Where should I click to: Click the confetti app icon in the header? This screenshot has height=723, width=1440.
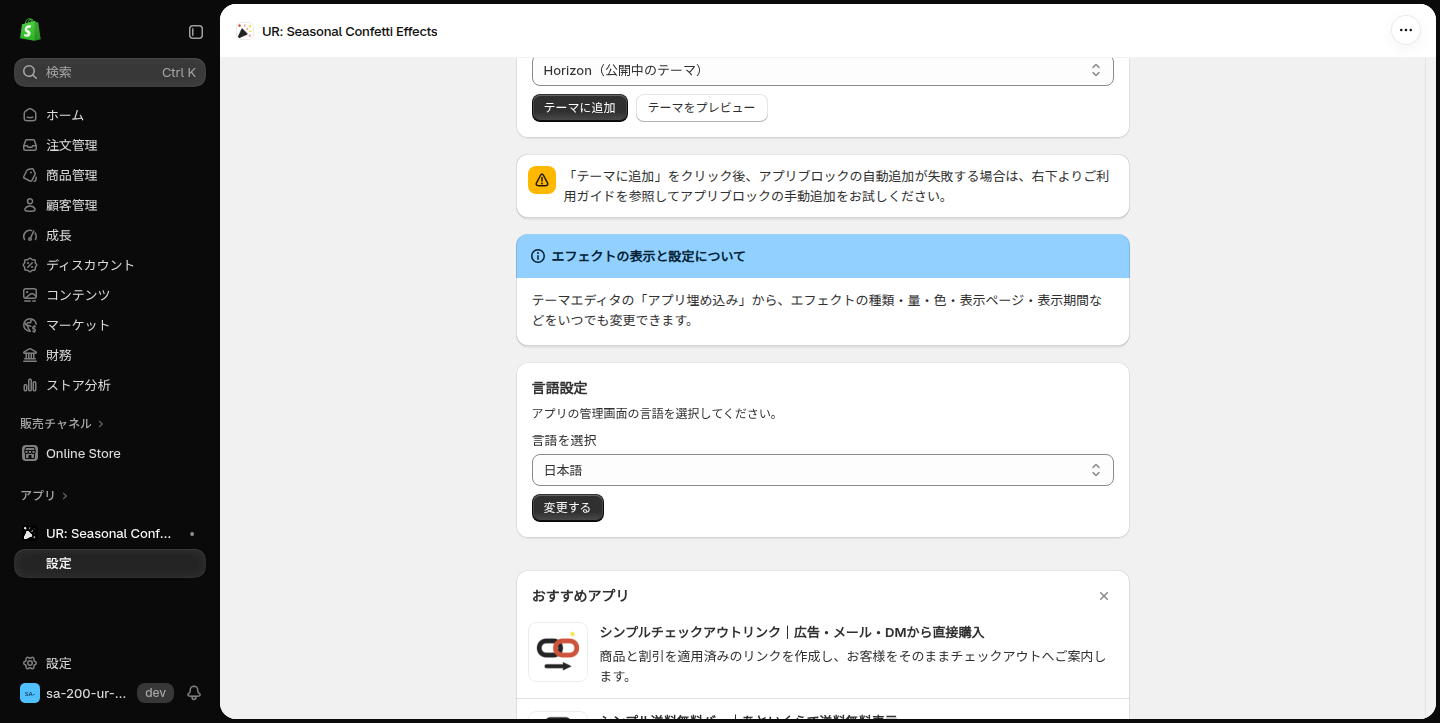(x=244, y=31)
